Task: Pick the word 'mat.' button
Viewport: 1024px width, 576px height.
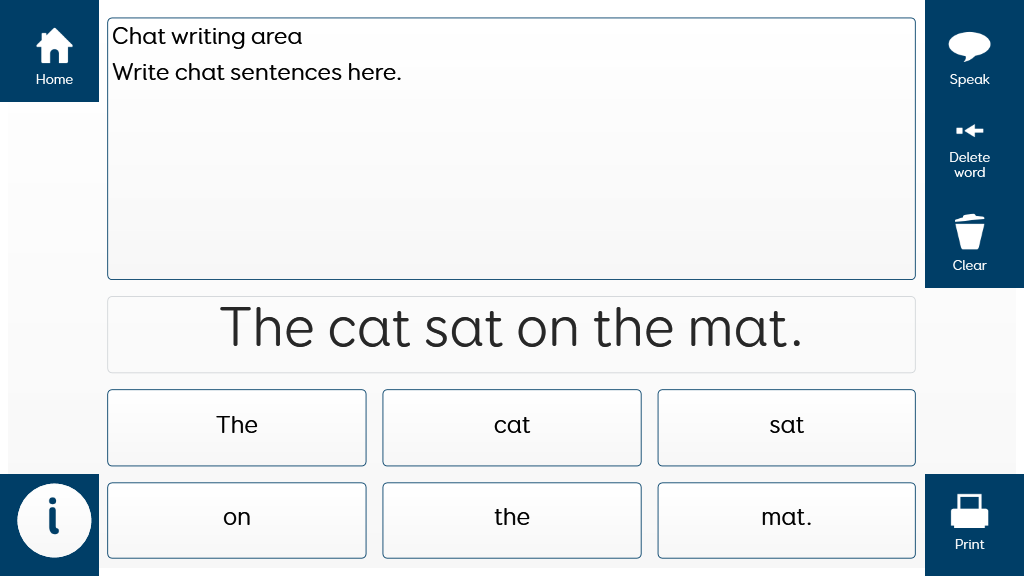Action: [786, 520]
